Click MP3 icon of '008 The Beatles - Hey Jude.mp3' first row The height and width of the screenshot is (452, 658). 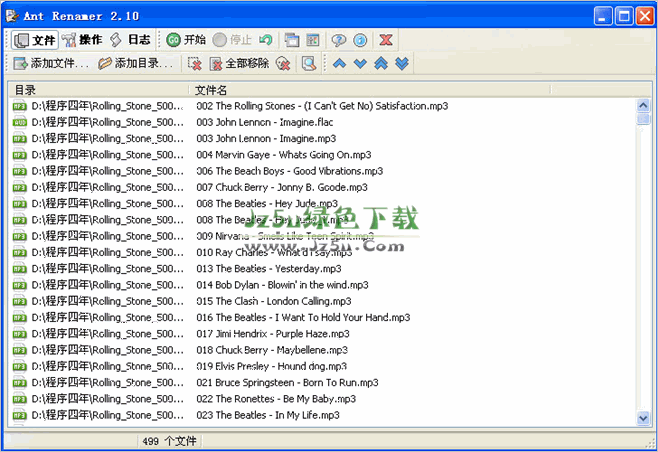20,204
